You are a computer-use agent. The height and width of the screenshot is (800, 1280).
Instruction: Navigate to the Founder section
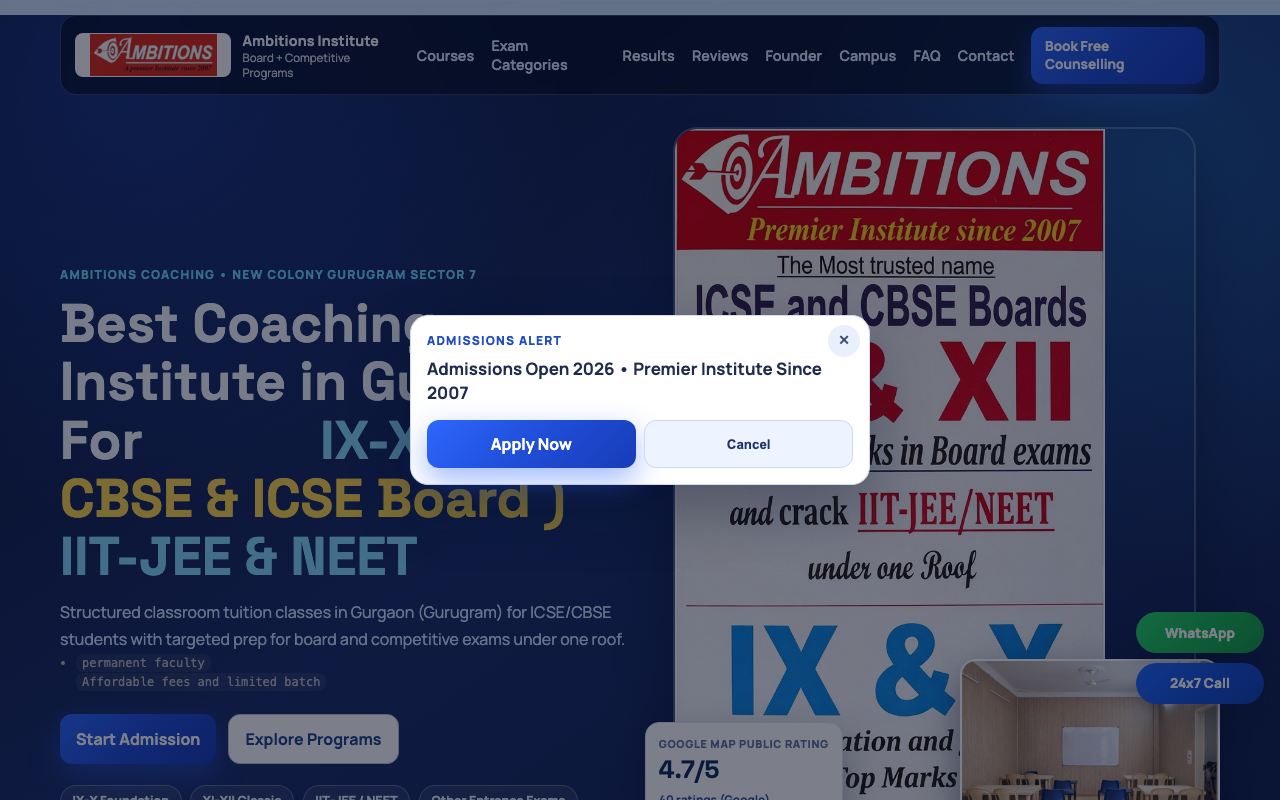tap(793, 56)
